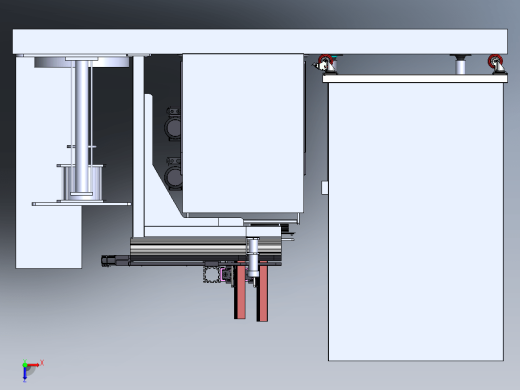Click the red X axis arrow of the triad
The image size is (520, 390).
coord(34,365)
